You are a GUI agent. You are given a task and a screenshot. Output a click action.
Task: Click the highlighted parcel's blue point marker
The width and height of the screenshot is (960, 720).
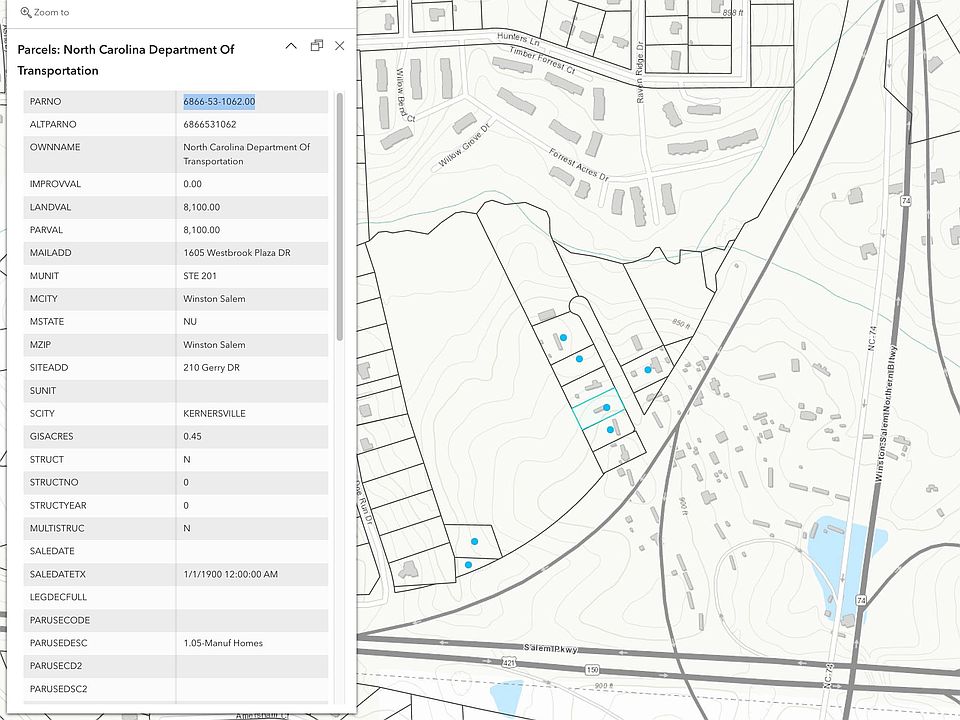(x=607, y=407)
